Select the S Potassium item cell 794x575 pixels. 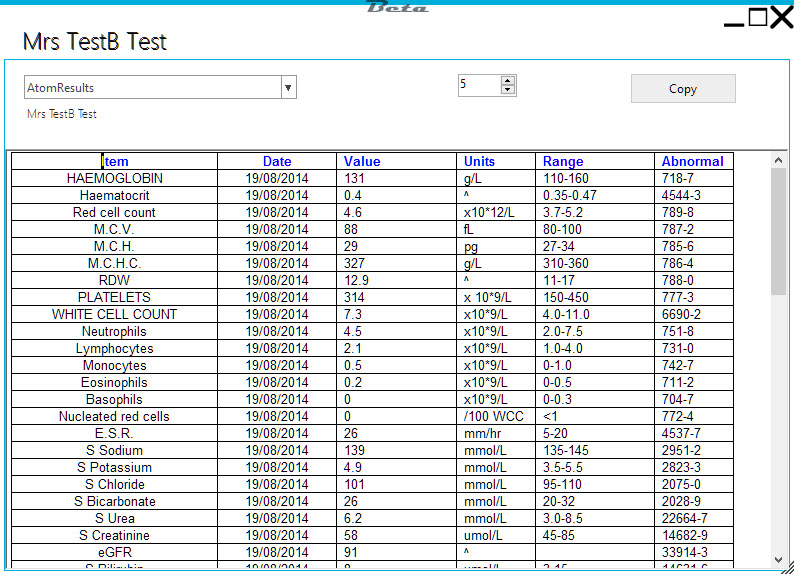pos(114,467)
